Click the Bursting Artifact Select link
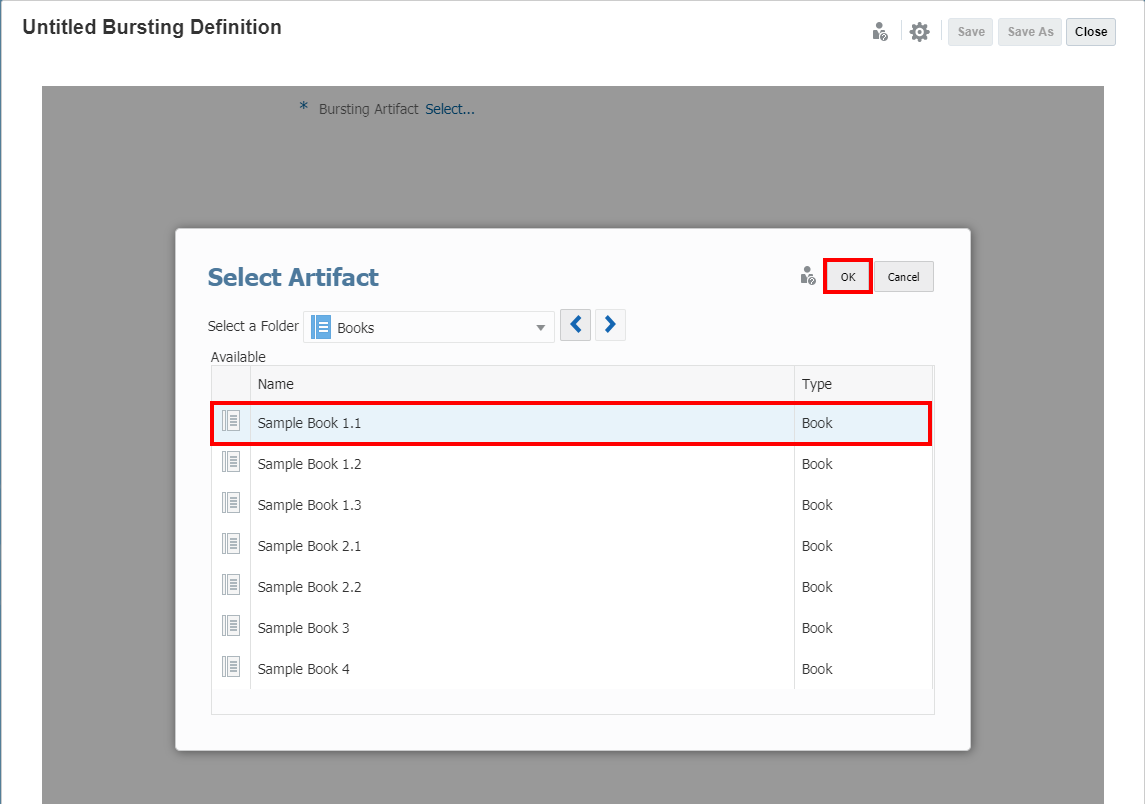 450,109
